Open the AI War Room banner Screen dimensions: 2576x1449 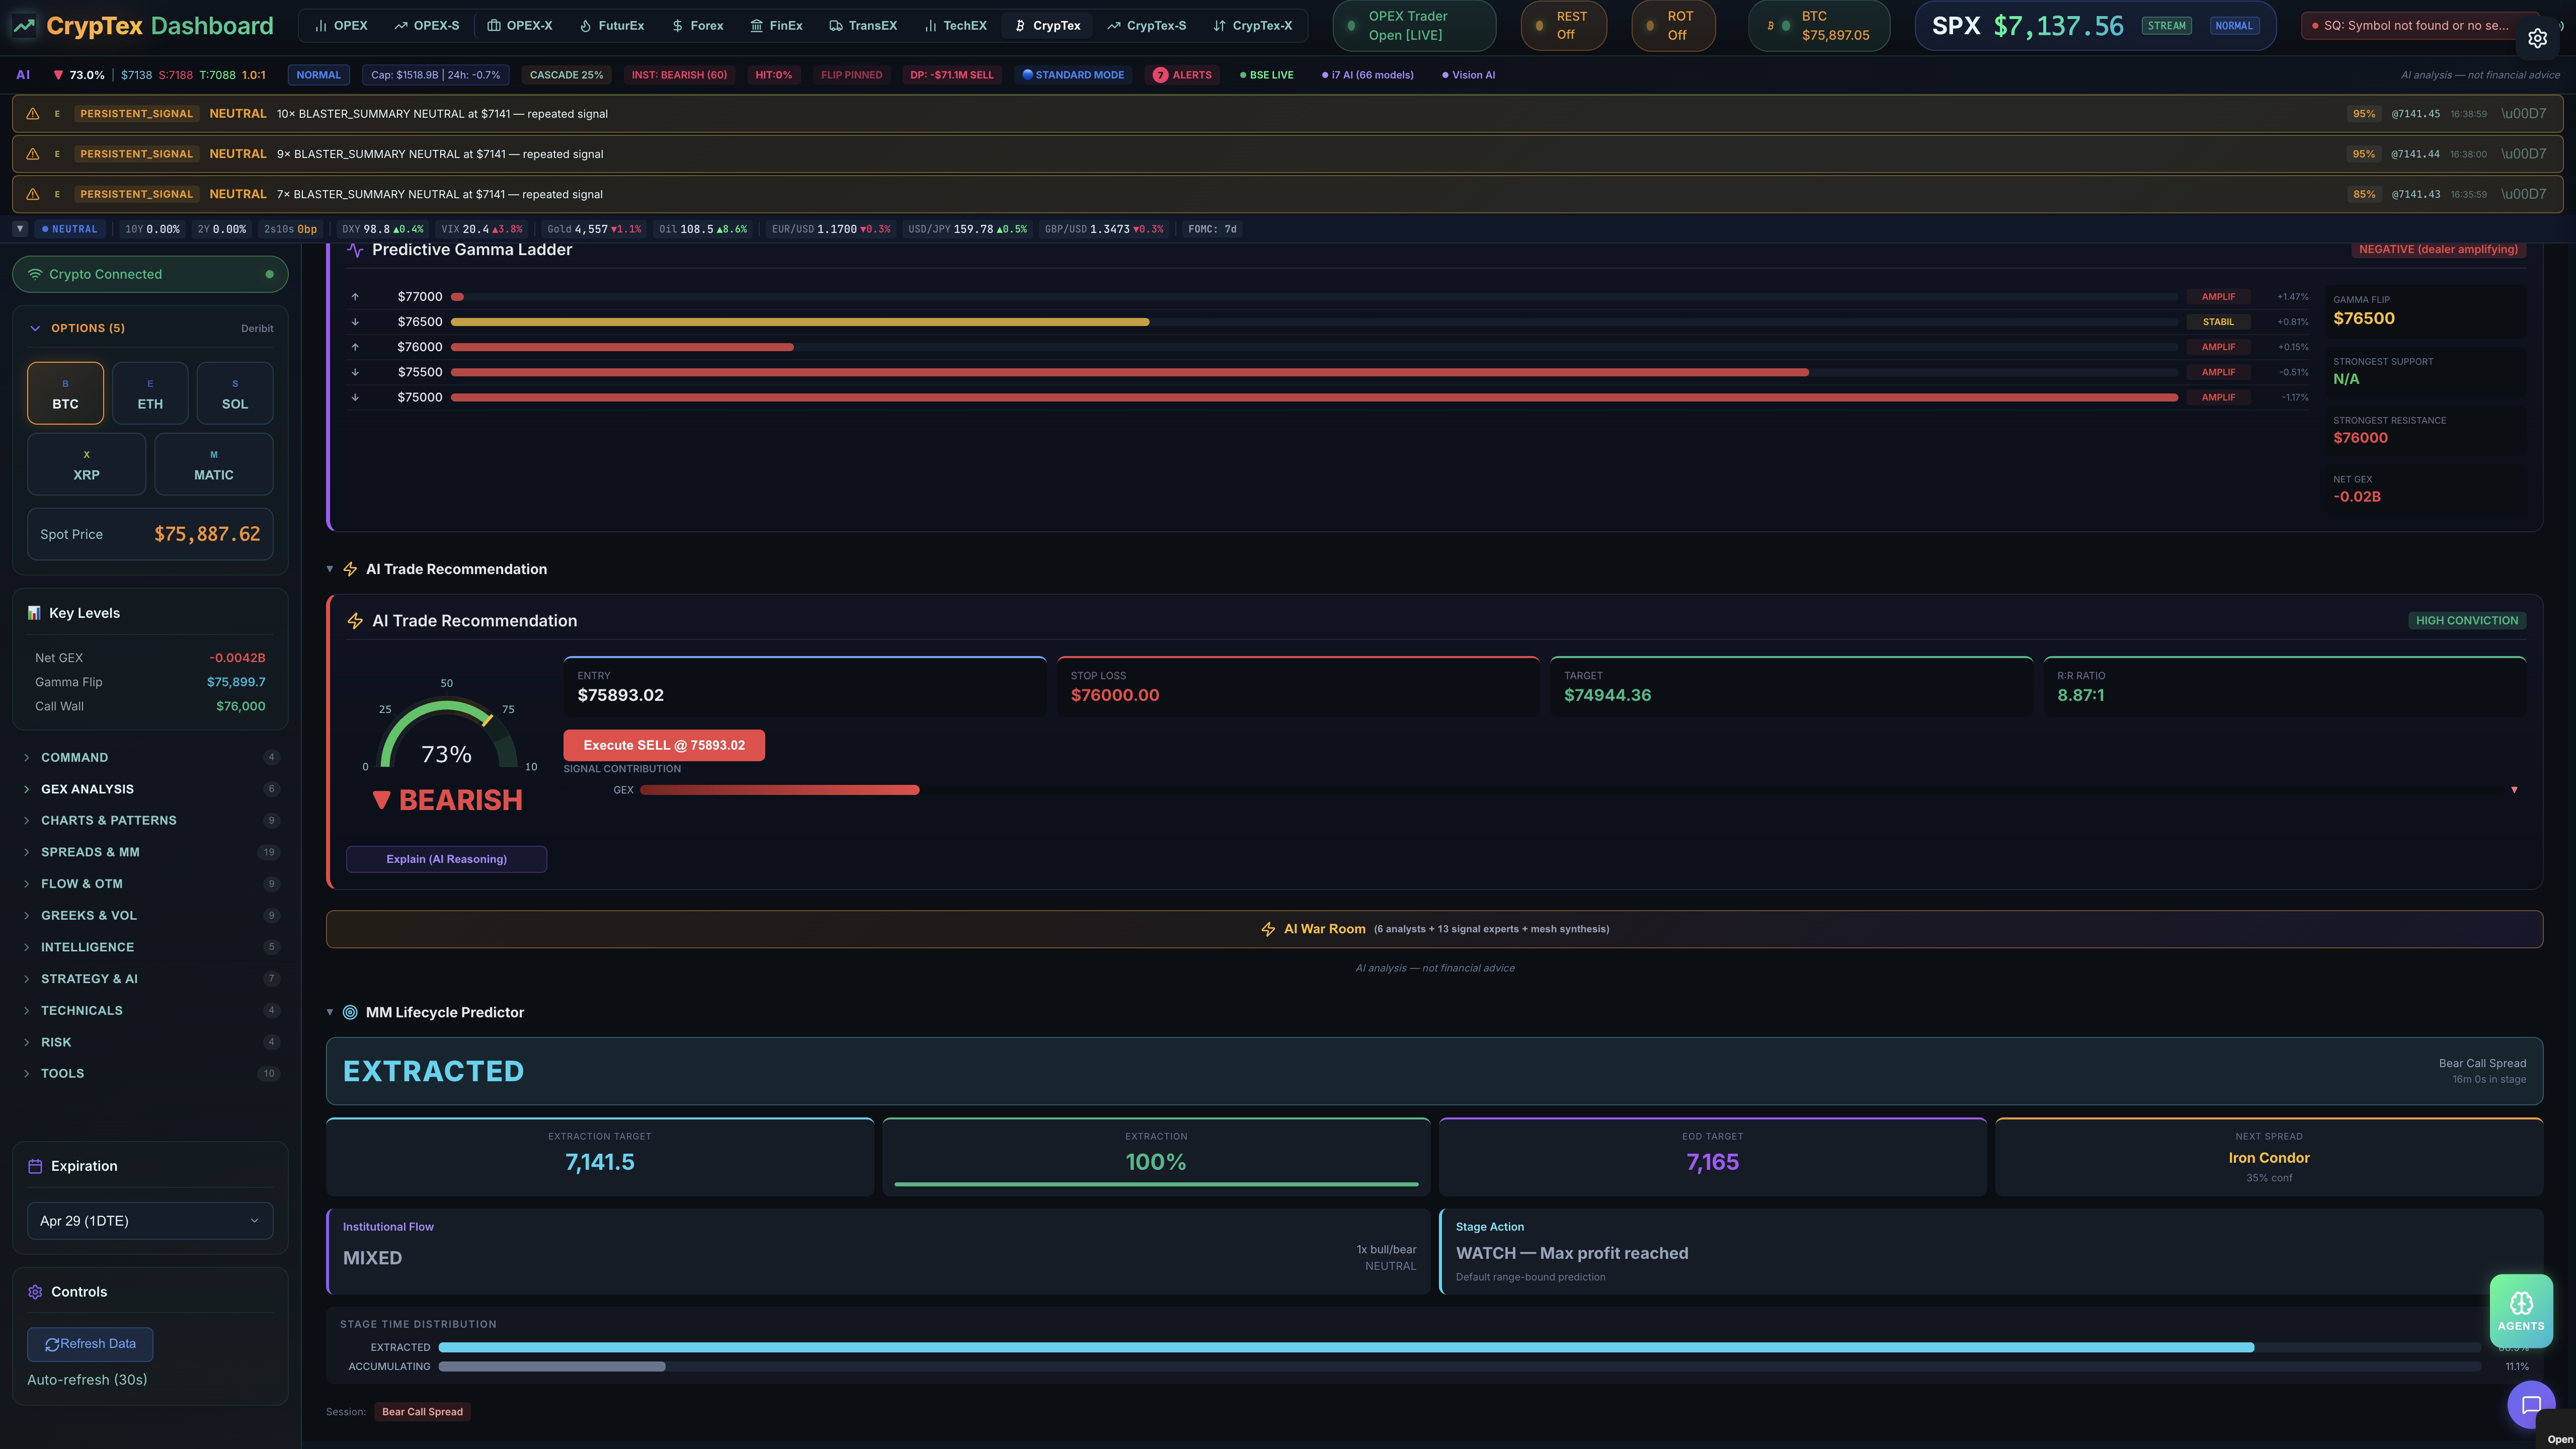1434,929
